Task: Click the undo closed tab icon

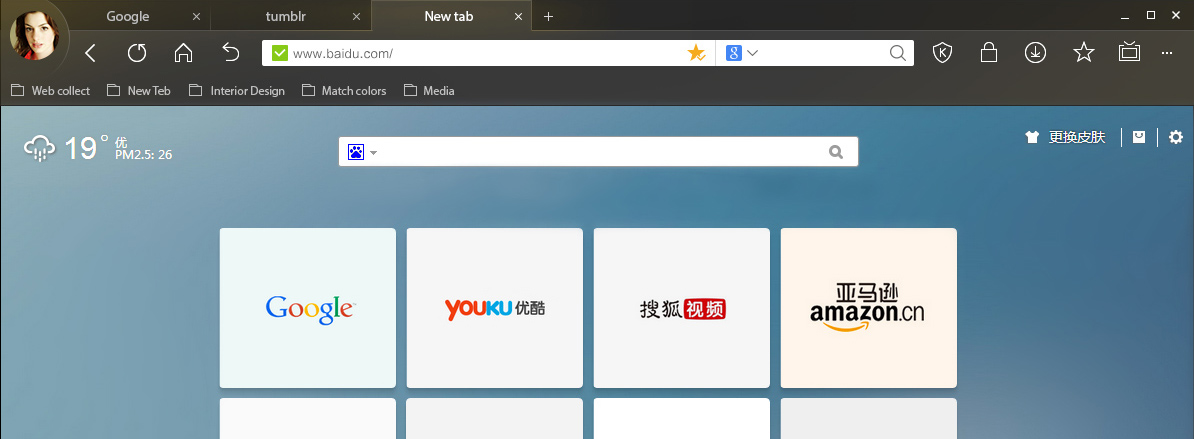Action: coord(231,52)
